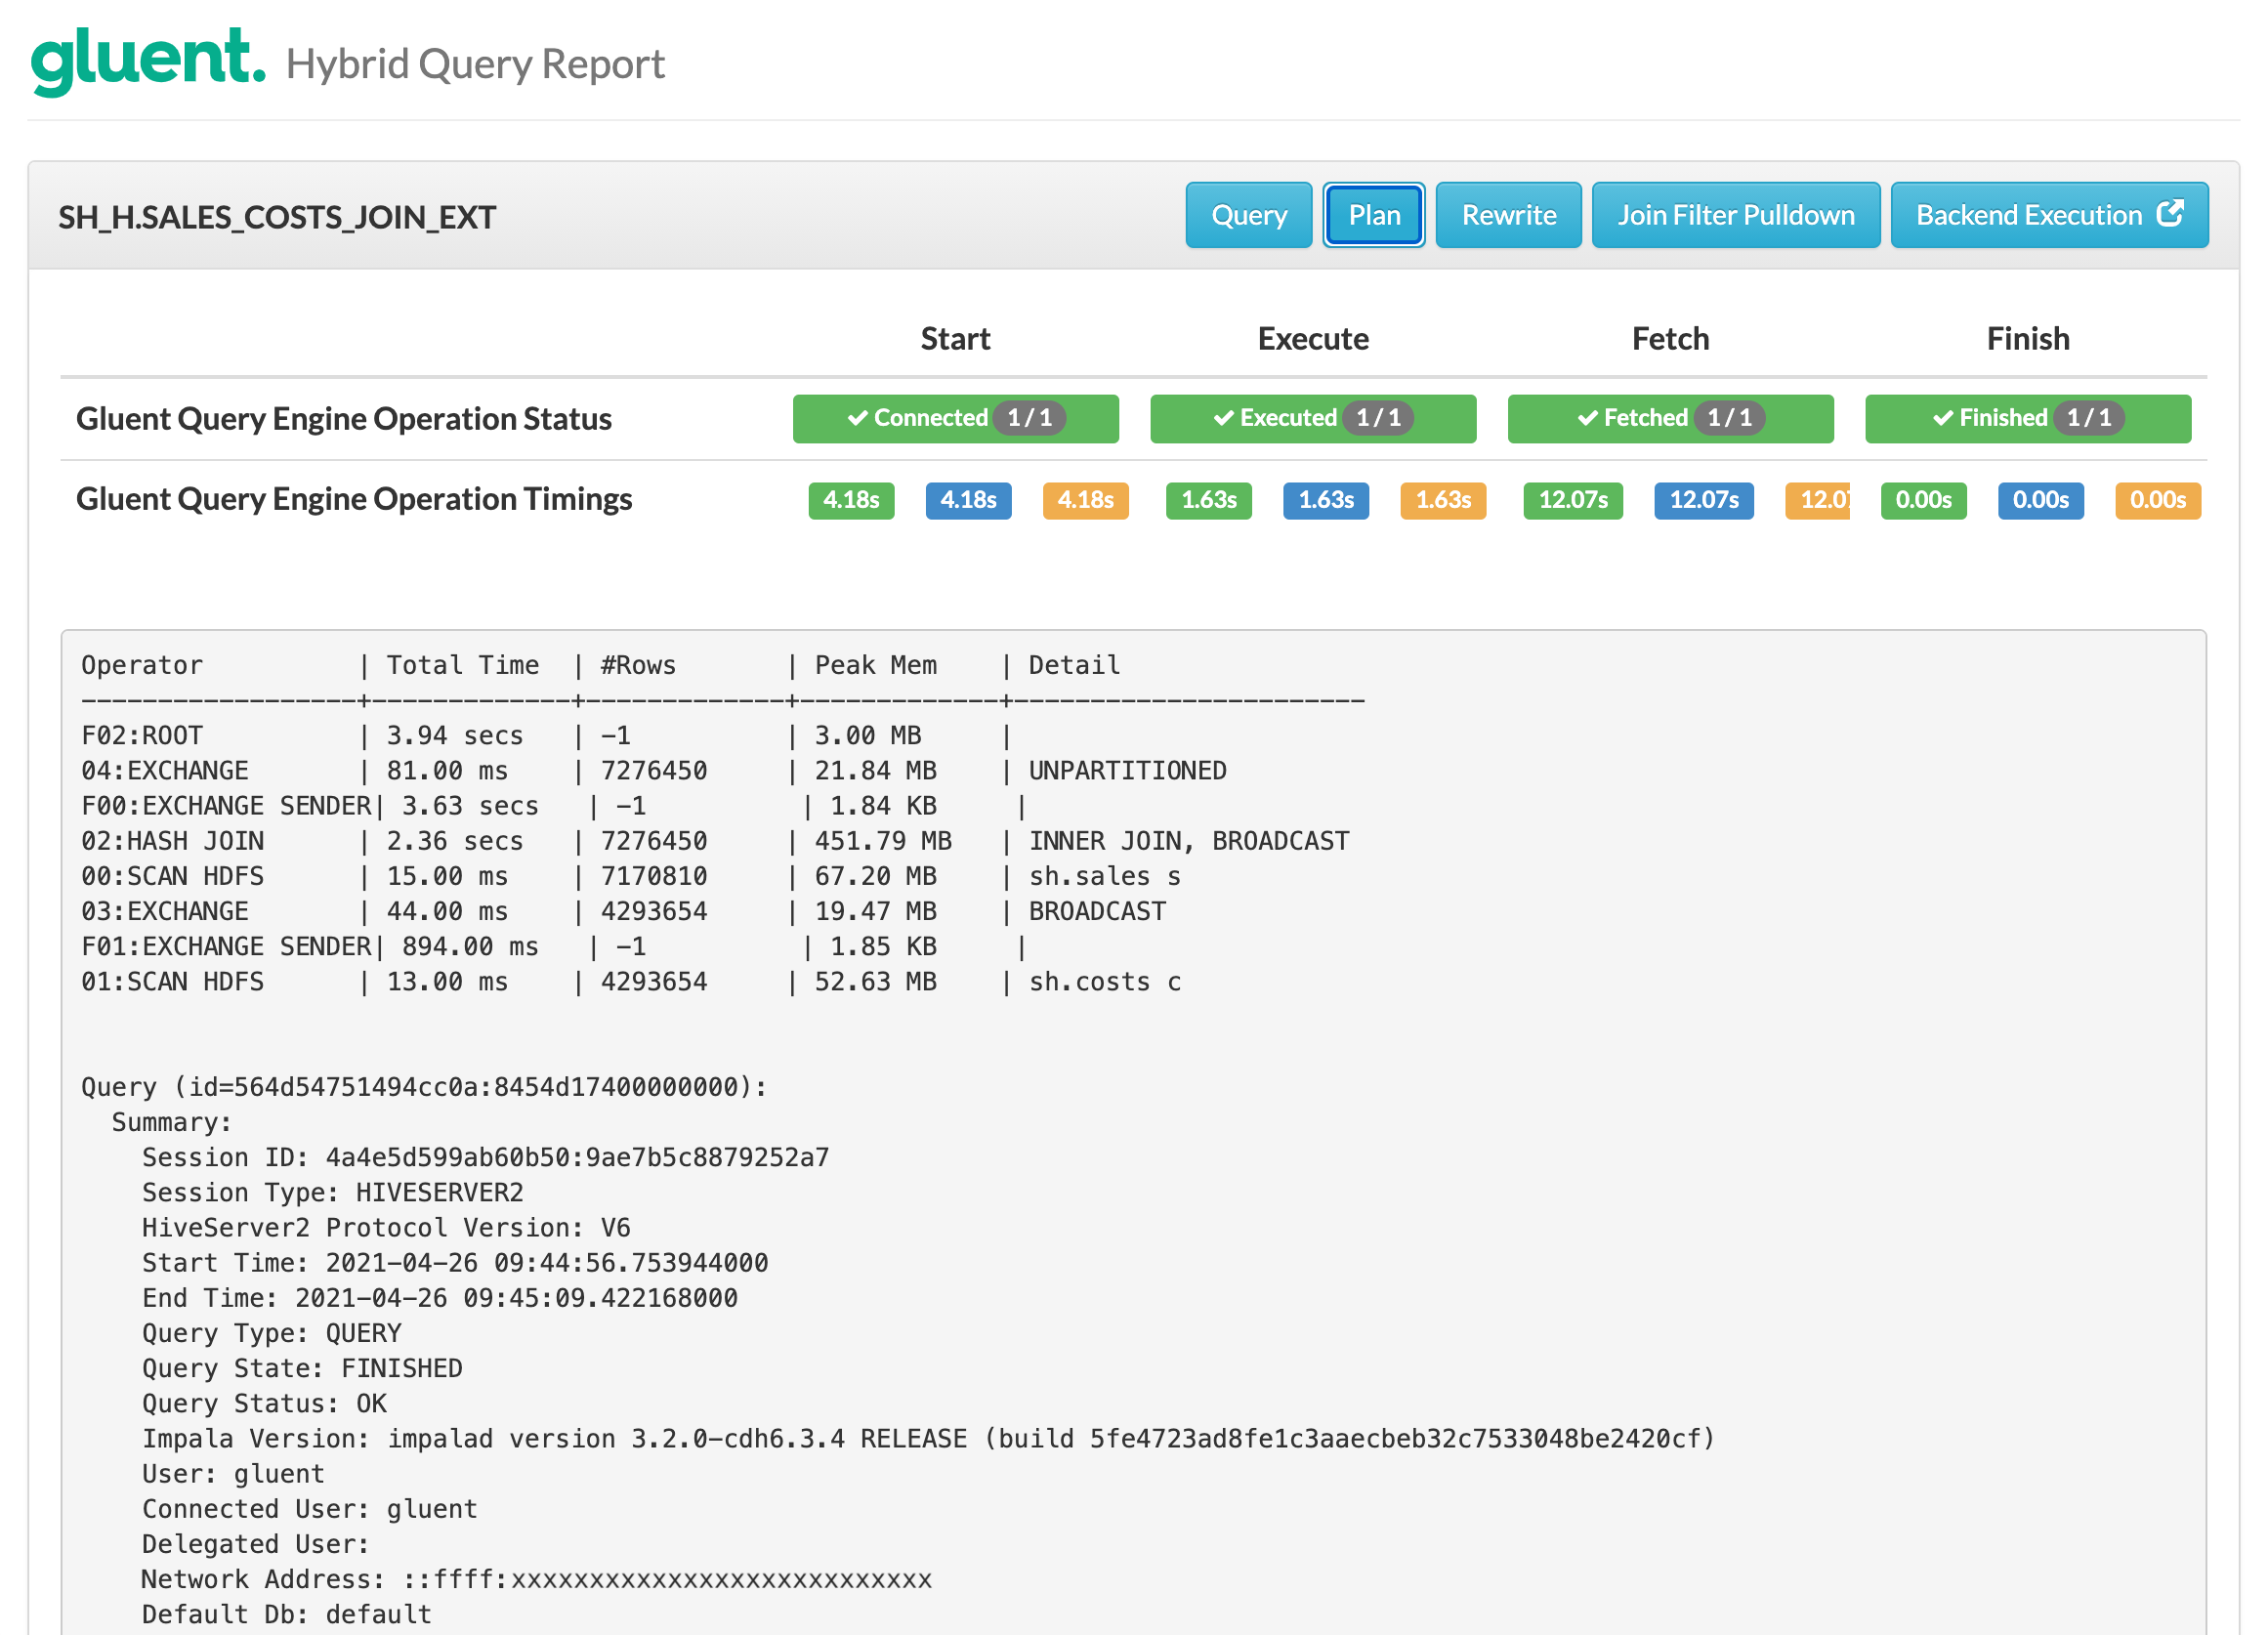Image resolution: width=2268 pixels, height=1635 pixels.
Task: Click the Impala Version line
Action: (928, 1439)
